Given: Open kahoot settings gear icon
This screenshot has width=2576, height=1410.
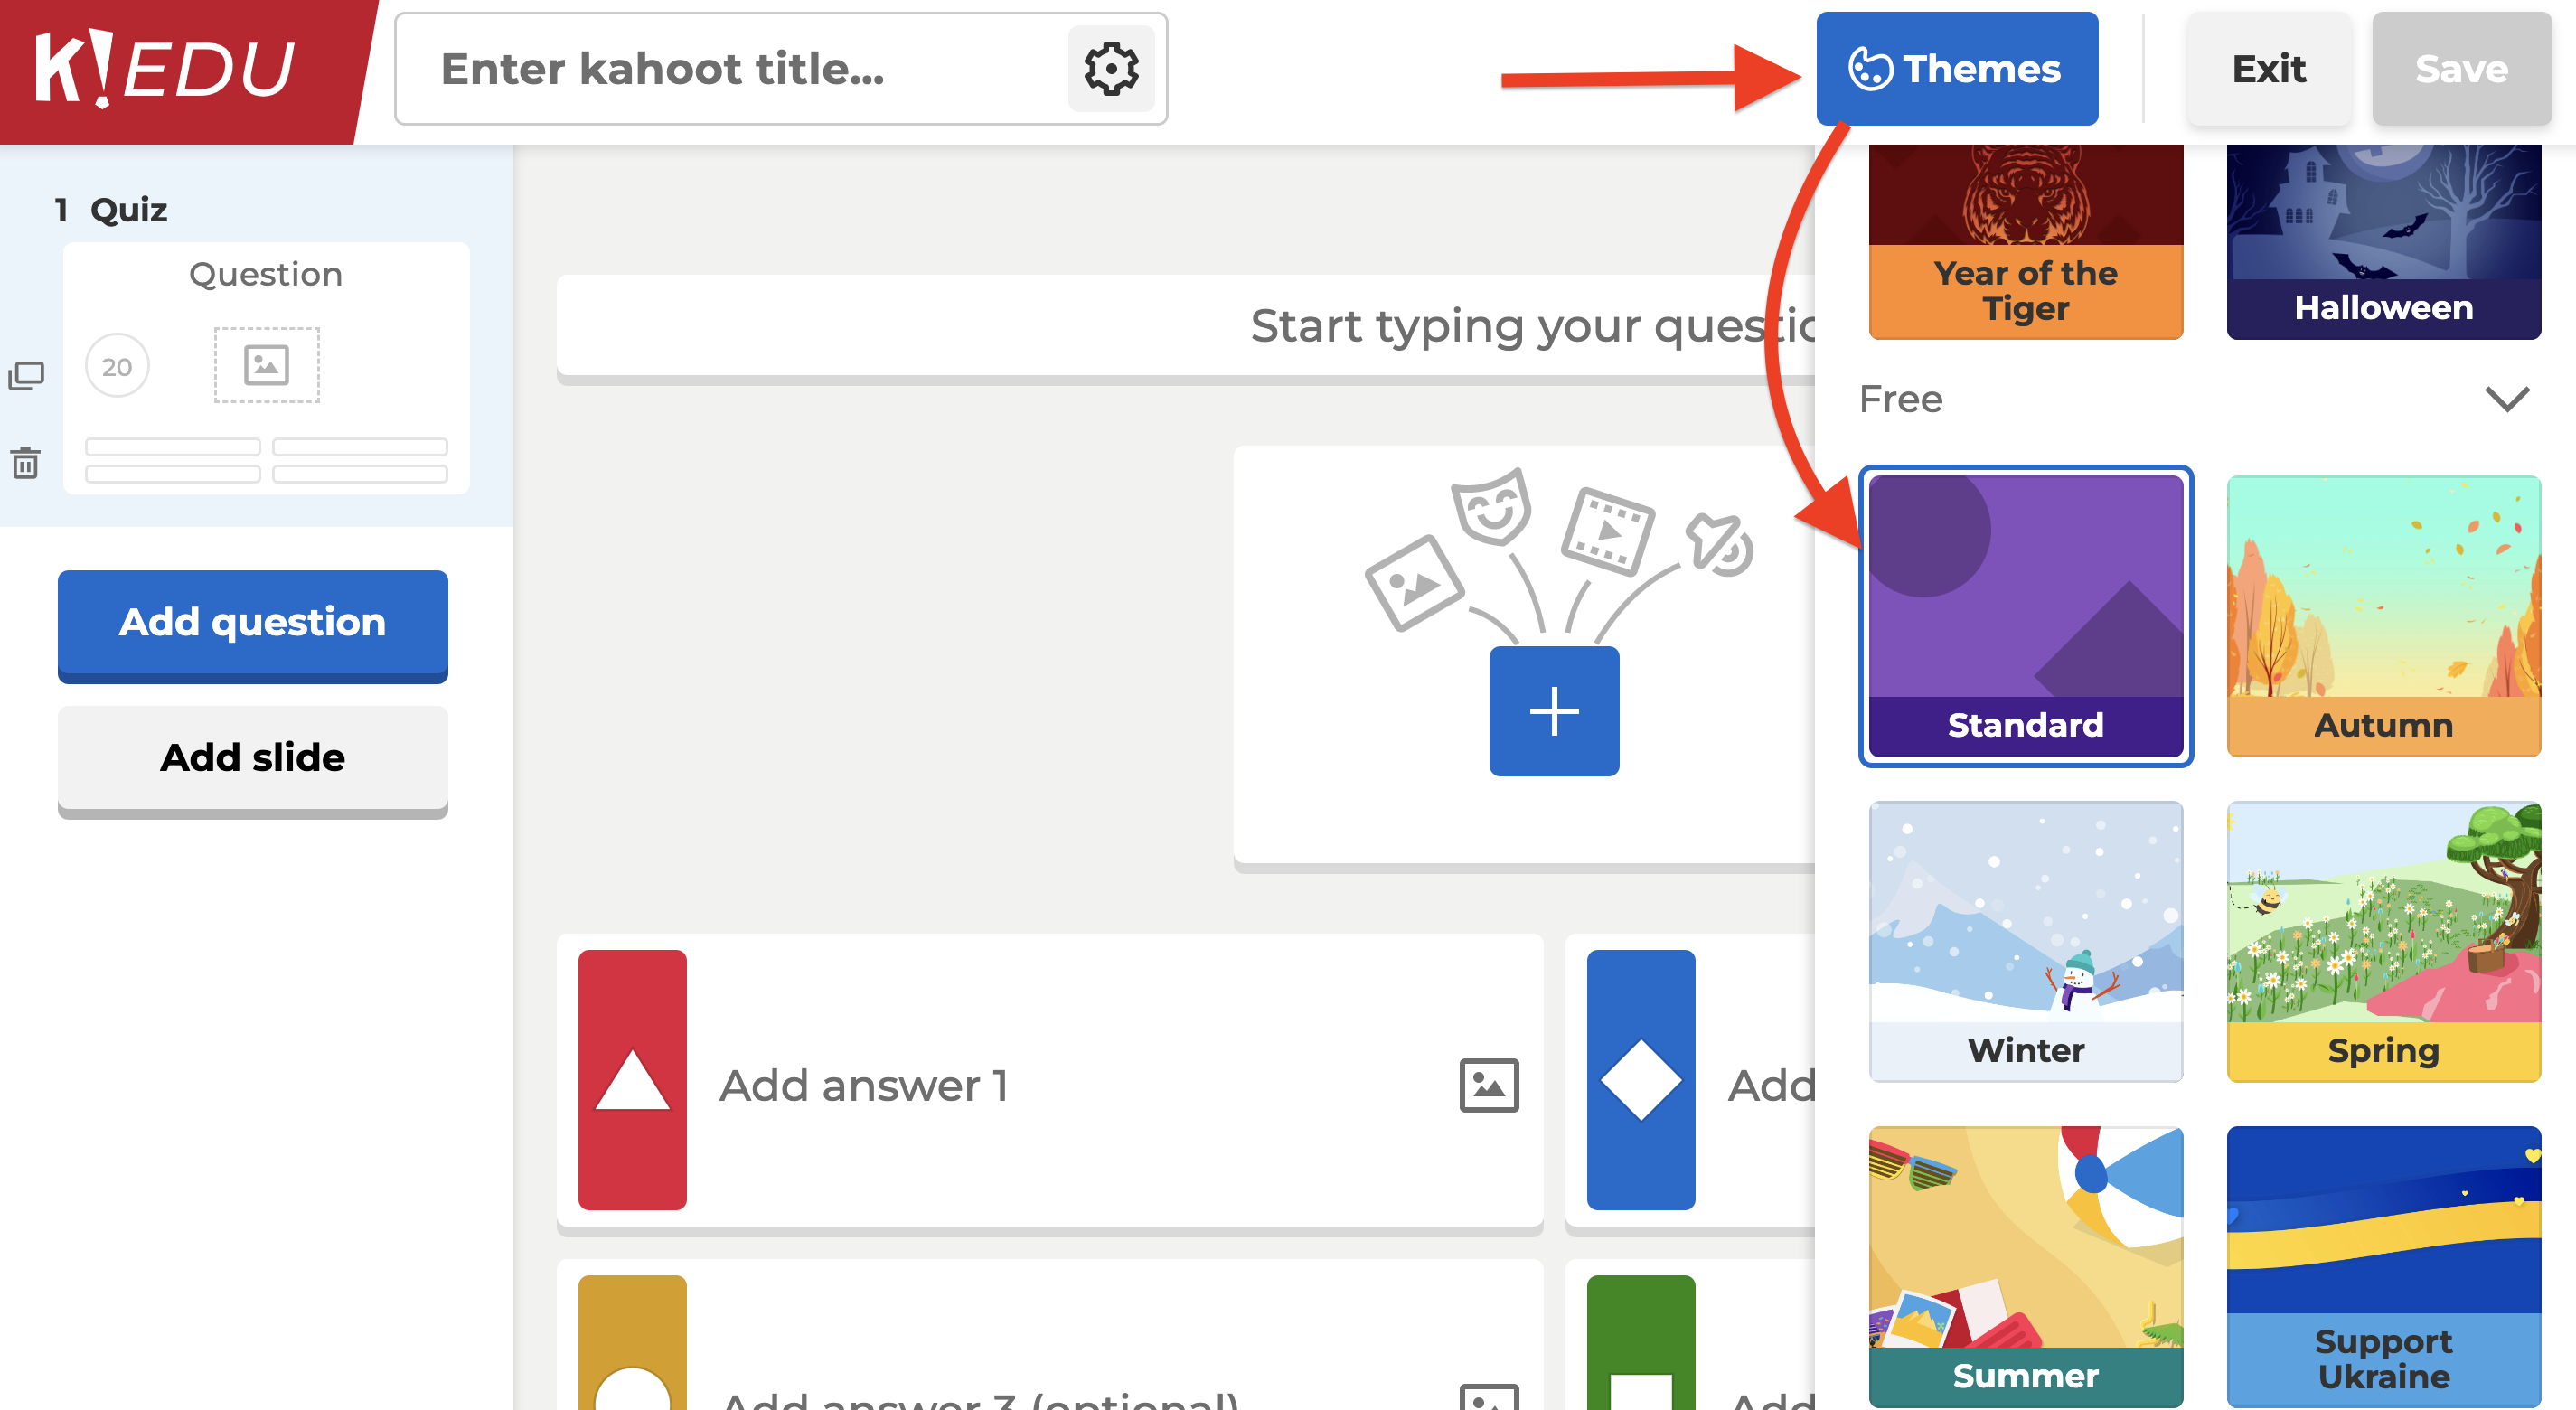Looking at the screenshot, I should pos(1110,69).
